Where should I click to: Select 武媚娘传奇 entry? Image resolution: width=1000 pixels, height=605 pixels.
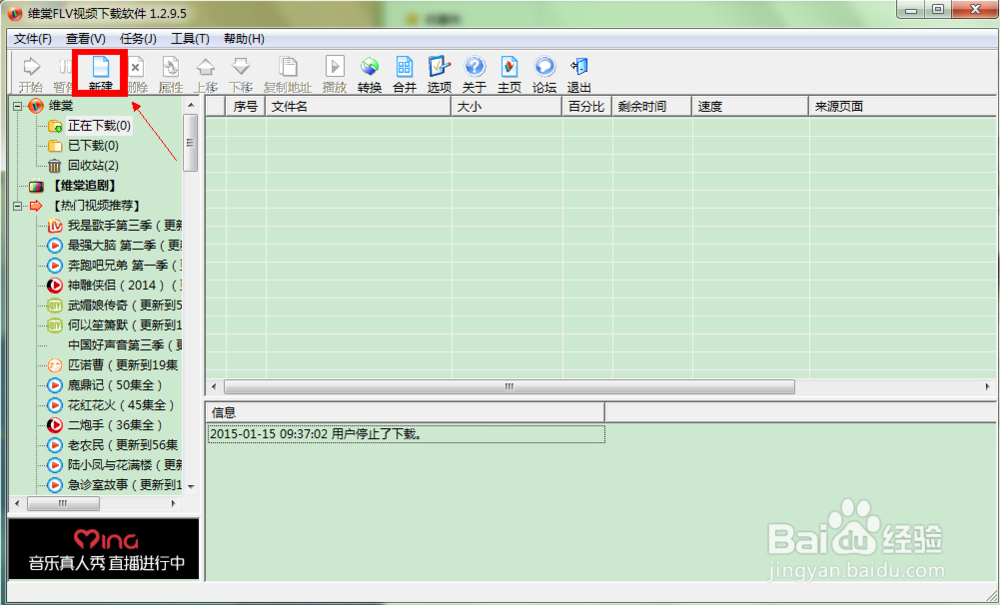point(124,305)
